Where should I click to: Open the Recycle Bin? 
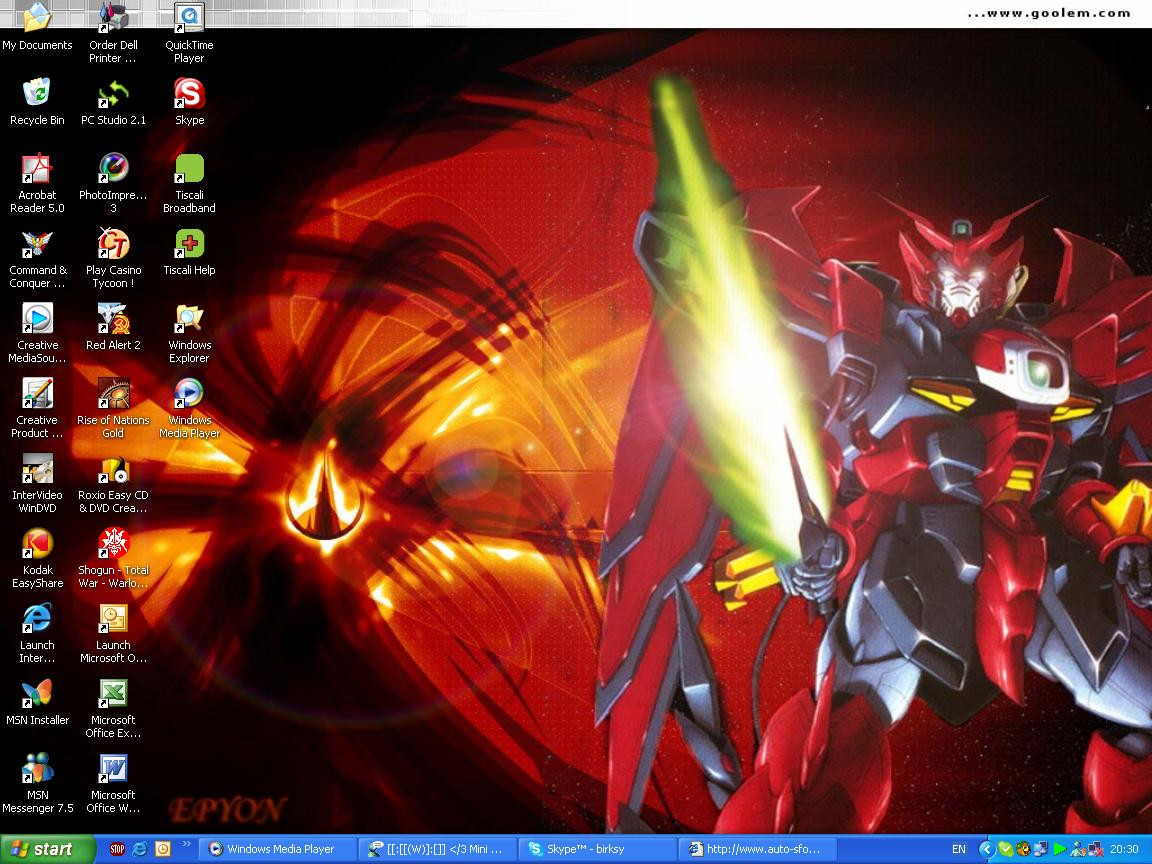[37, 102]
